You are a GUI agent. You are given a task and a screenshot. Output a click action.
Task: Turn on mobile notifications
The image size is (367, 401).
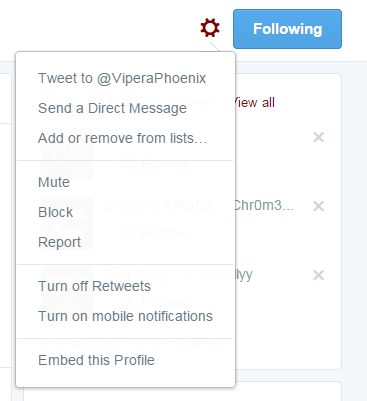(125, 316)
